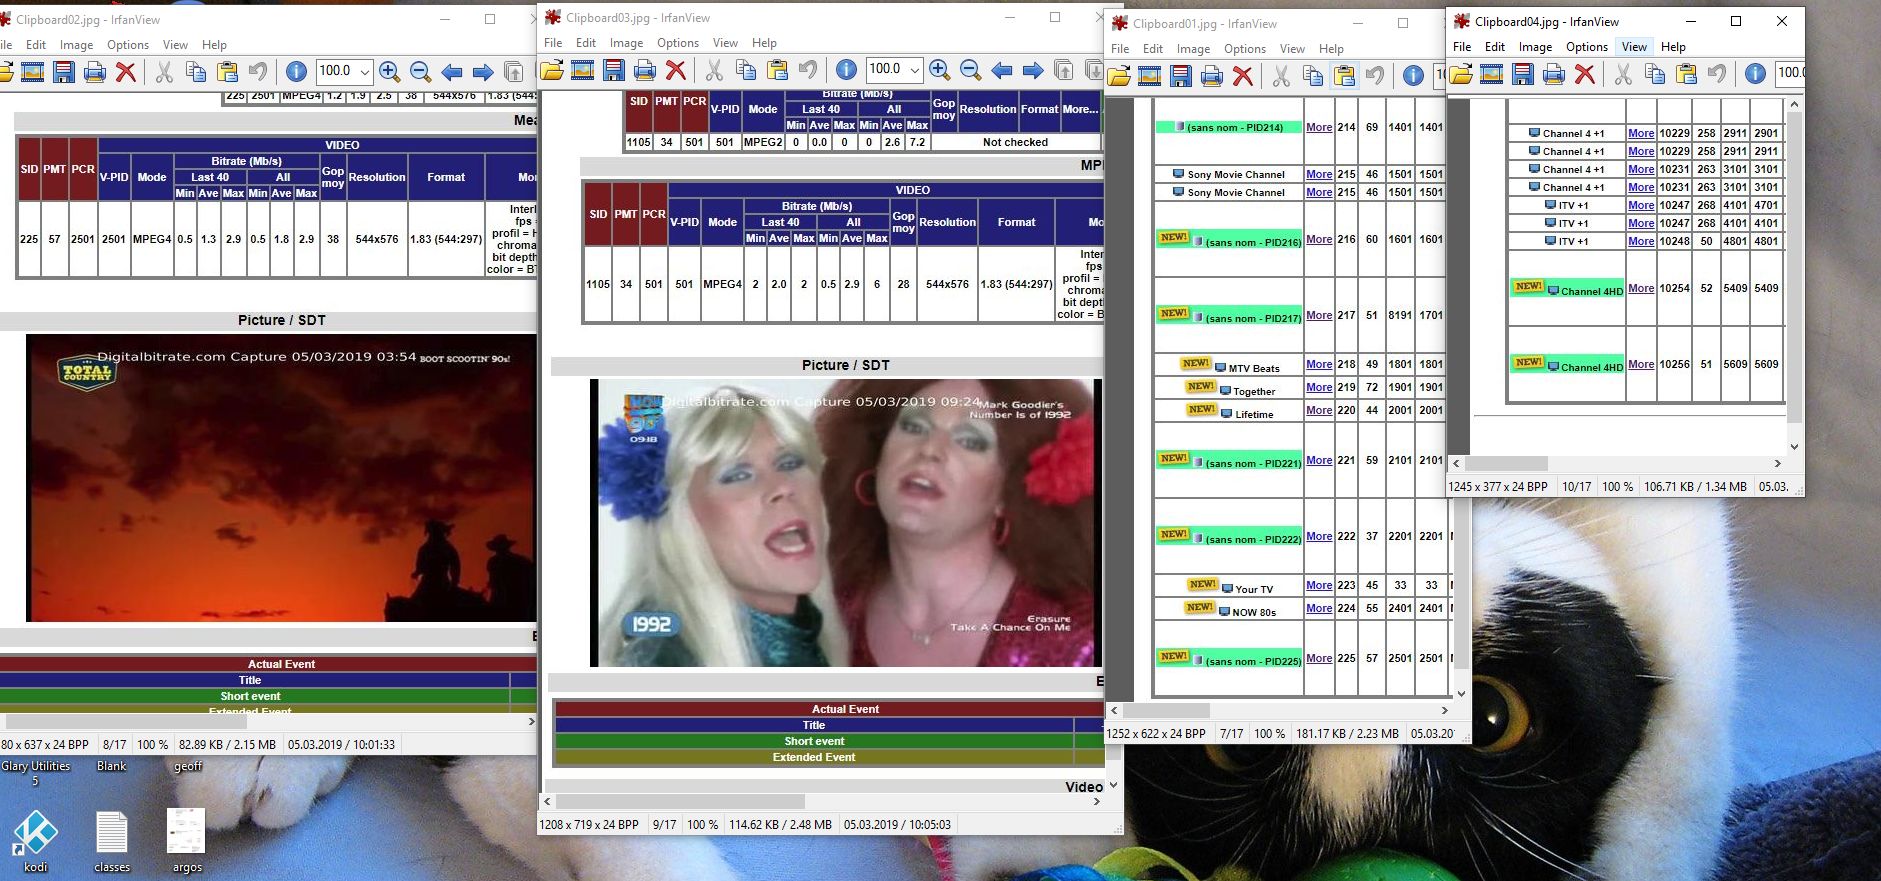
Task: Save the image in the Clipboard03 window
Action: pyautogui.click(x=614, y=70)
